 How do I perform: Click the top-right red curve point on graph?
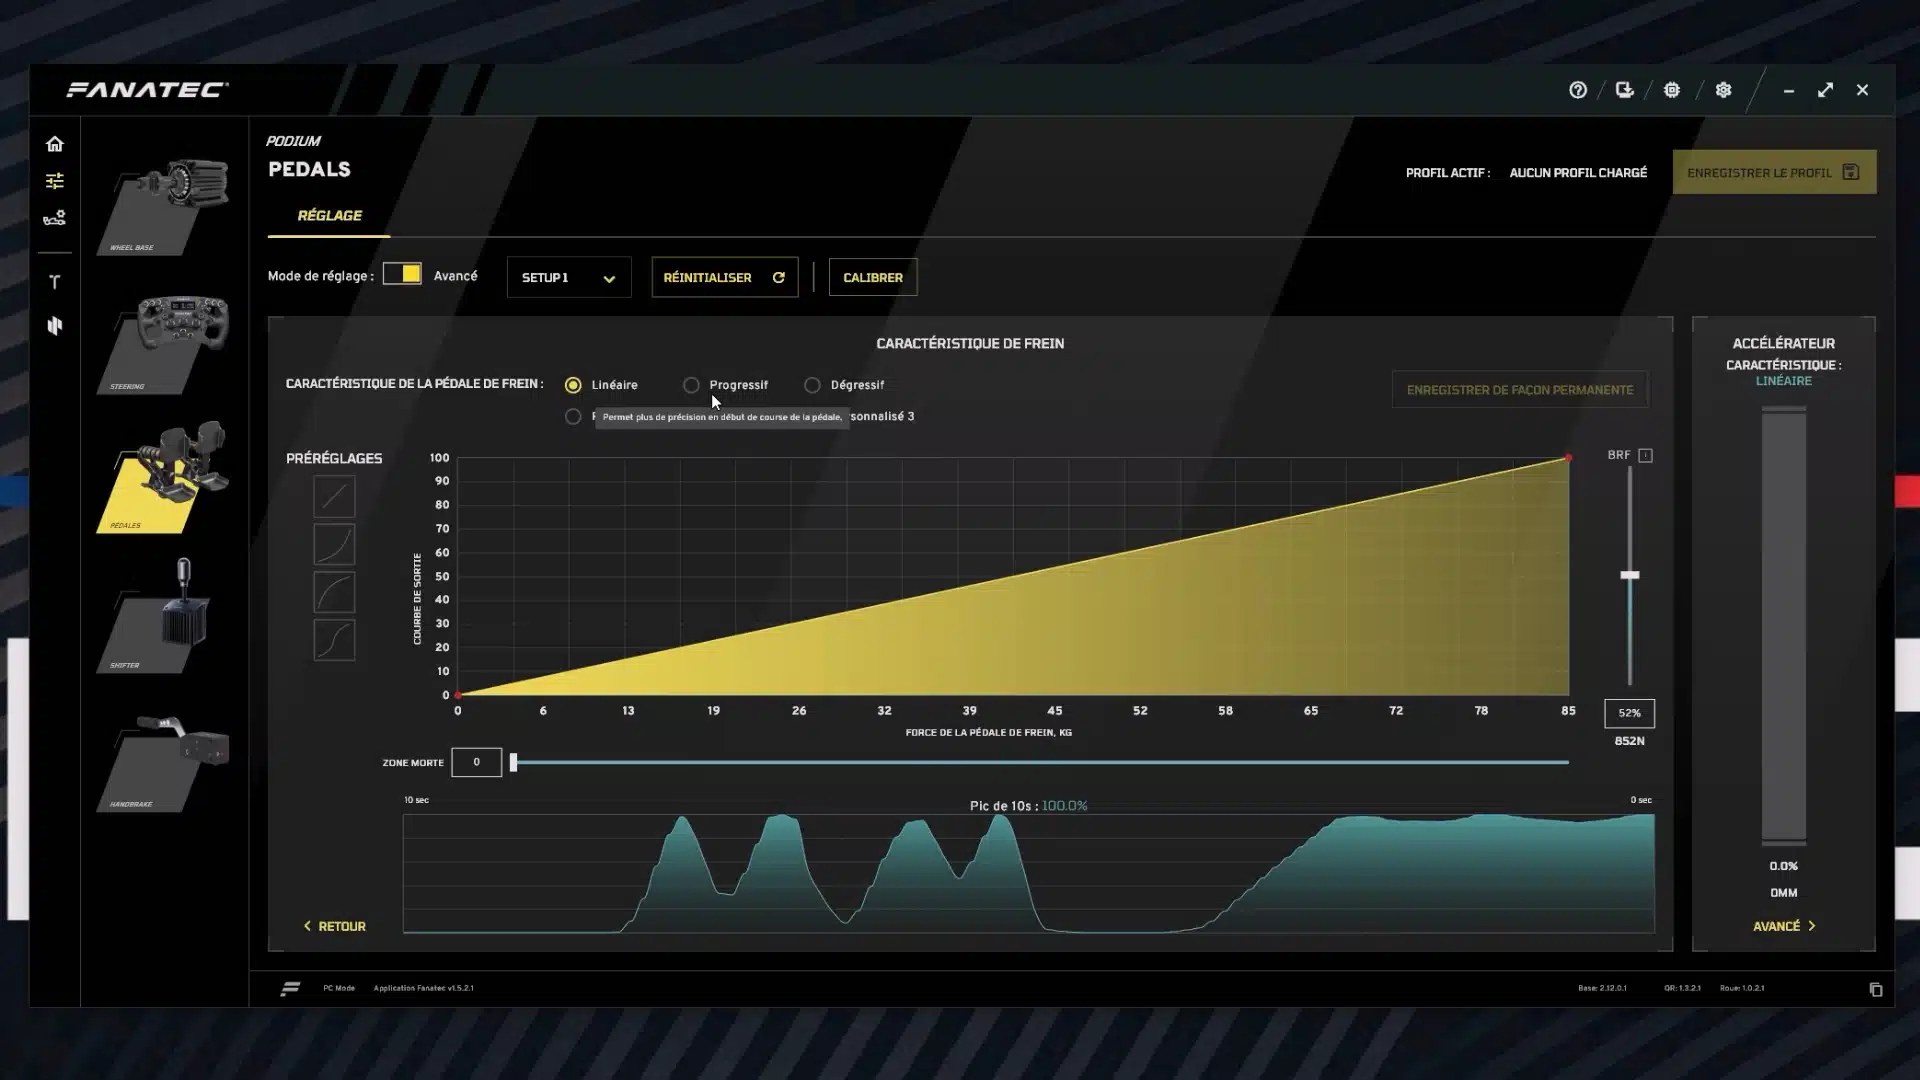[x=1568, y=458]
